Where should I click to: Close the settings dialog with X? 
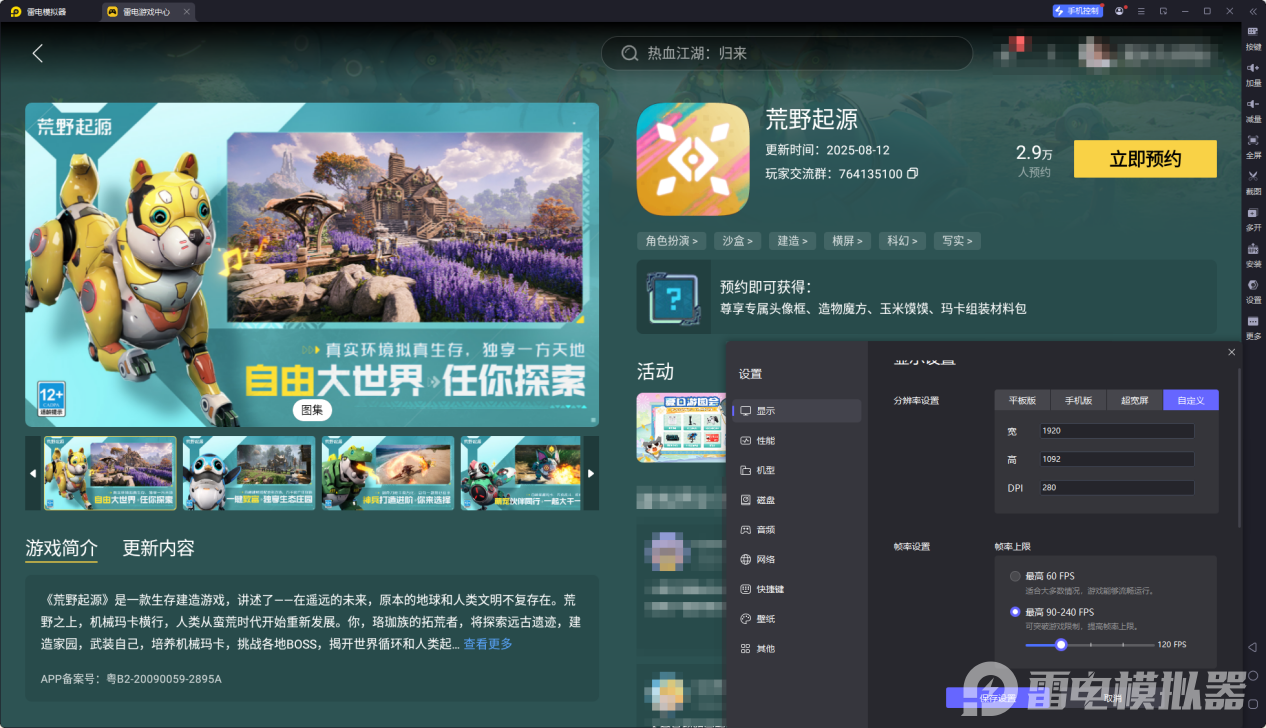[1231, 352]
